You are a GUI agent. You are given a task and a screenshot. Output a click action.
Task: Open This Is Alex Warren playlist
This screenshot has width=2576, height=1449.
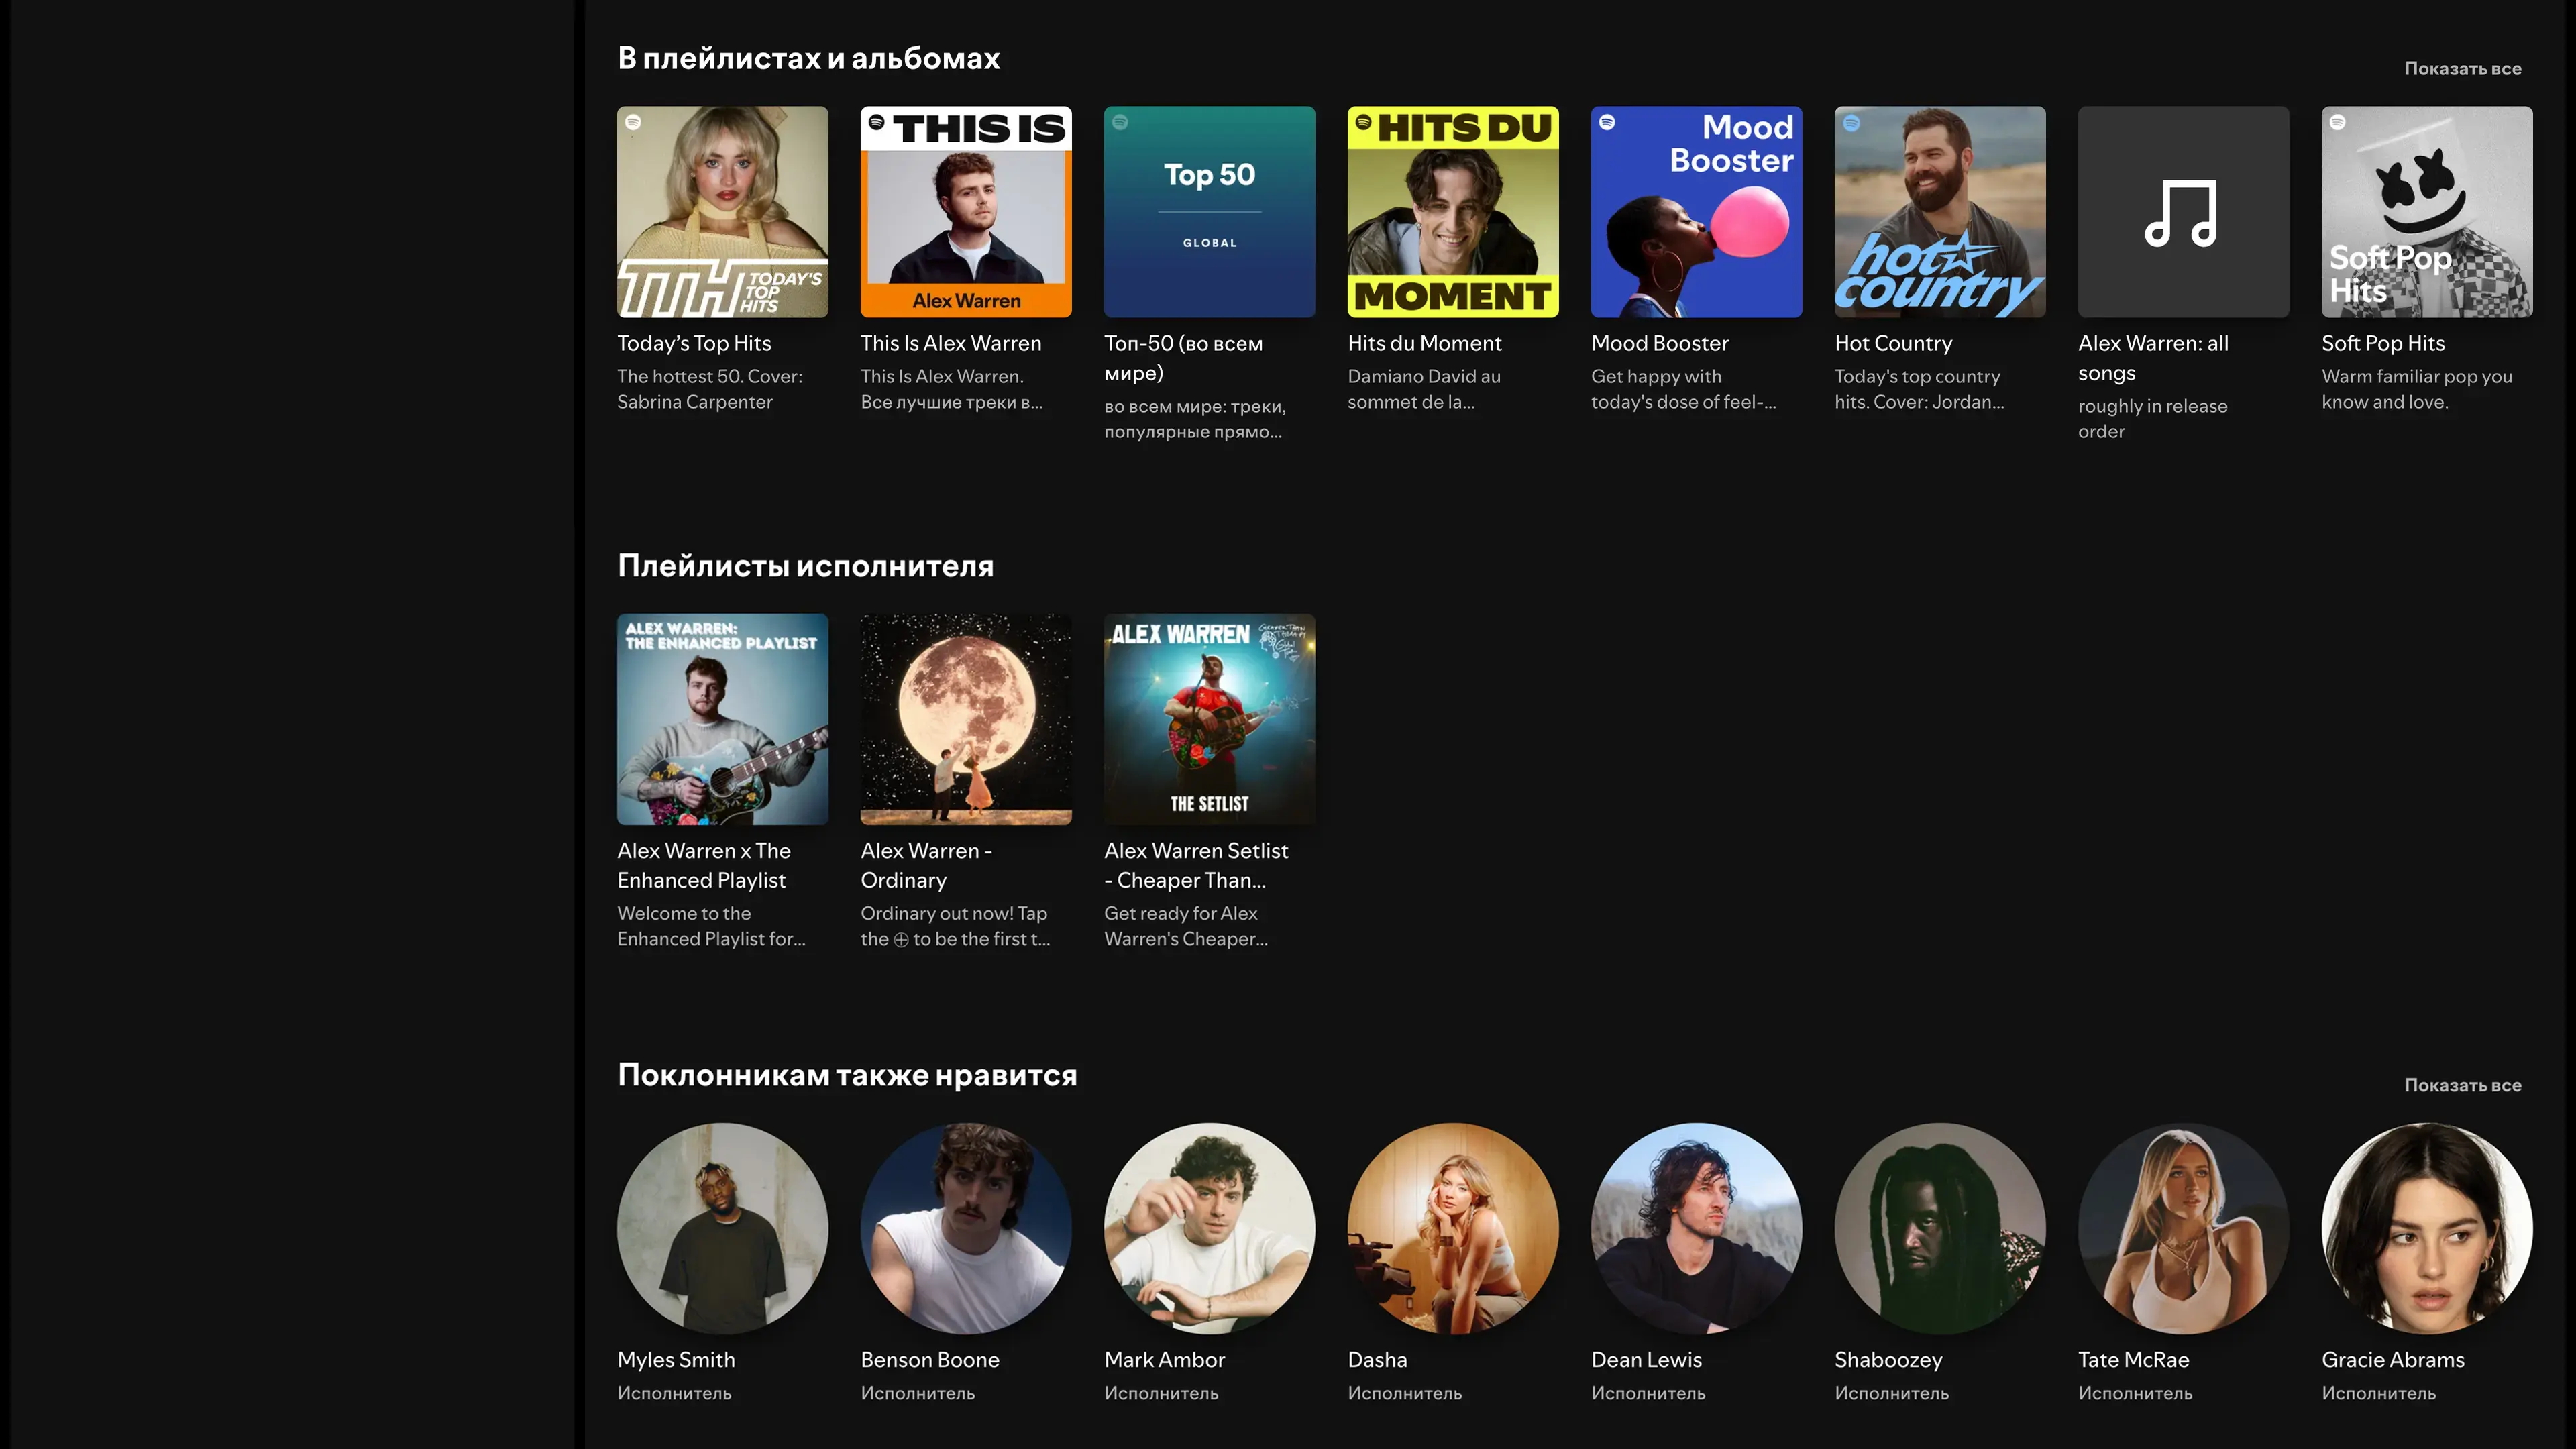pyautogui.click(x=965, y=212)
